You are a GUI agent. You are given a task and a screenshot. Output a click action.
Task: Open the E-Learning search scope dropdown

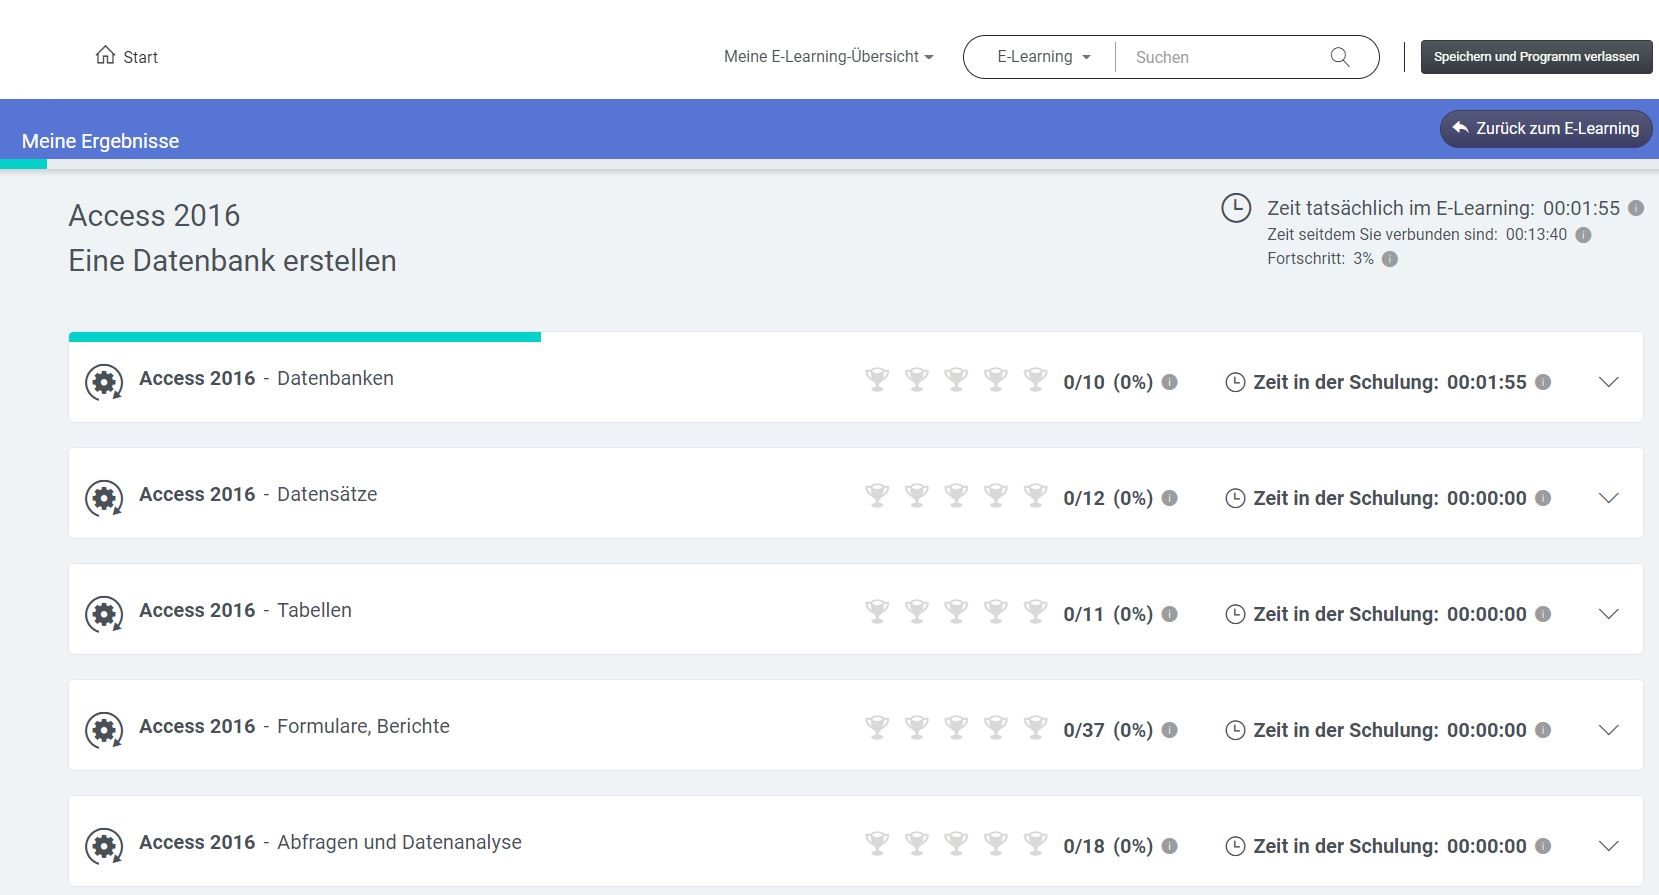click(x=1043, y=57)
